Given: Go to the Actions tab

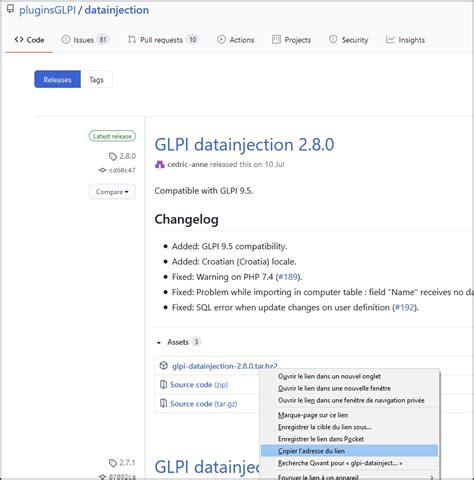Looking at the screenshot, I should pos(235,40).
